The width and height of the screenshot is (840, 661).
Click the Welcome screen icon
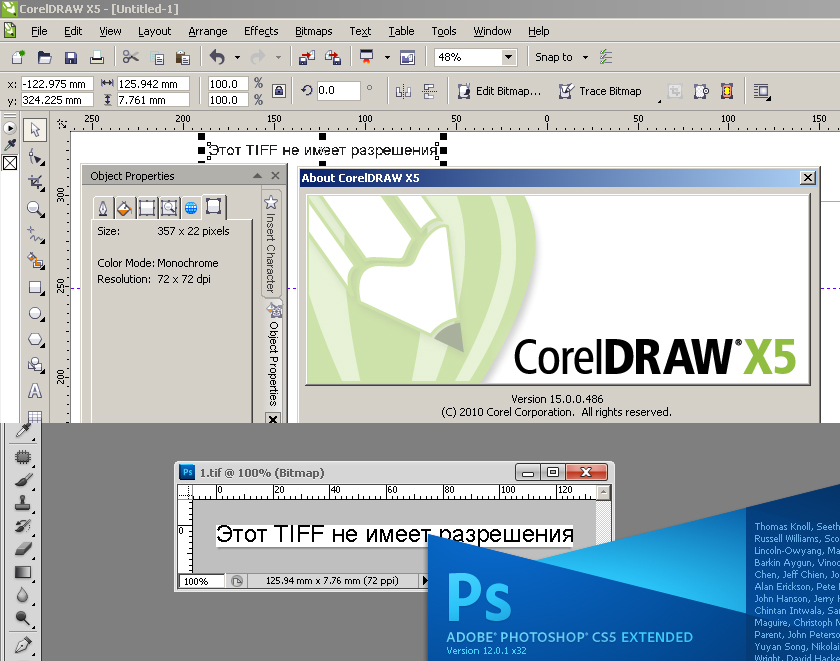click(408, 57)
